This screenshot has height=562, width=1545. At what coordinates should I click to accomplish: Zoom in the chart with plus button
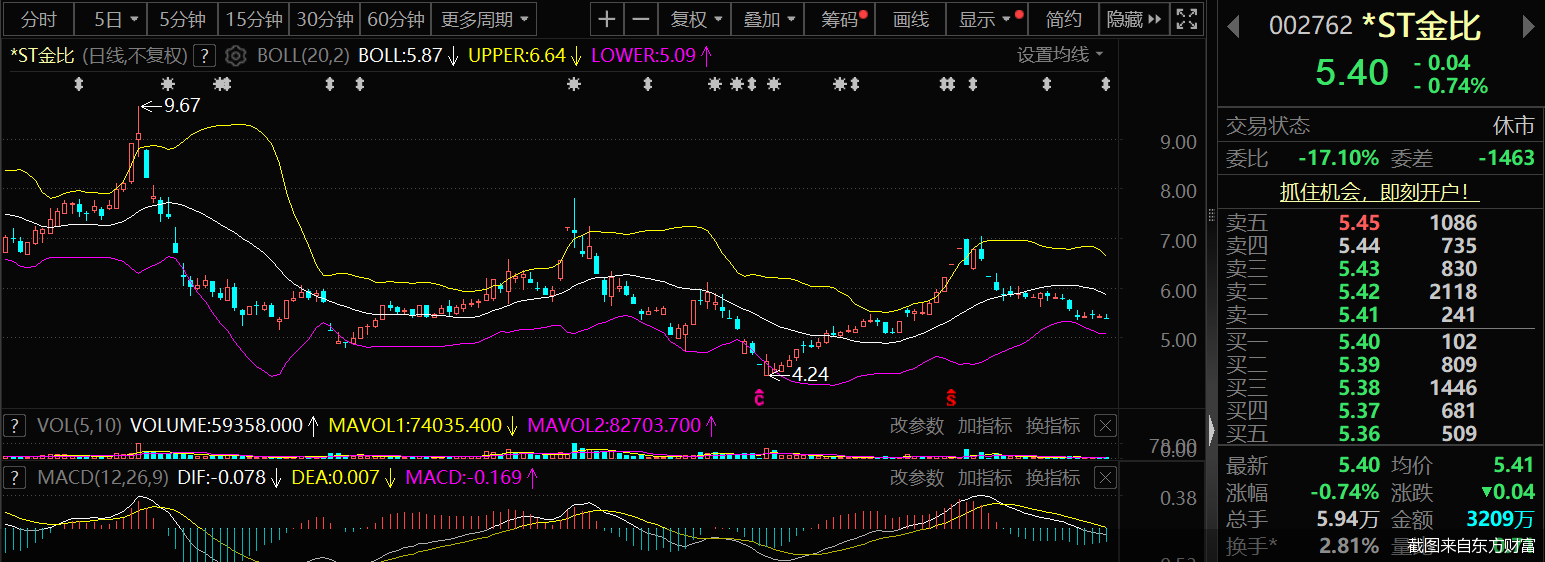607,19
